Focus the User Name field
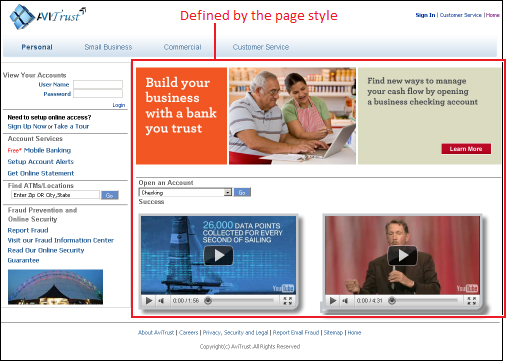Viewport: 506px width, 362px height. [98, 84]
